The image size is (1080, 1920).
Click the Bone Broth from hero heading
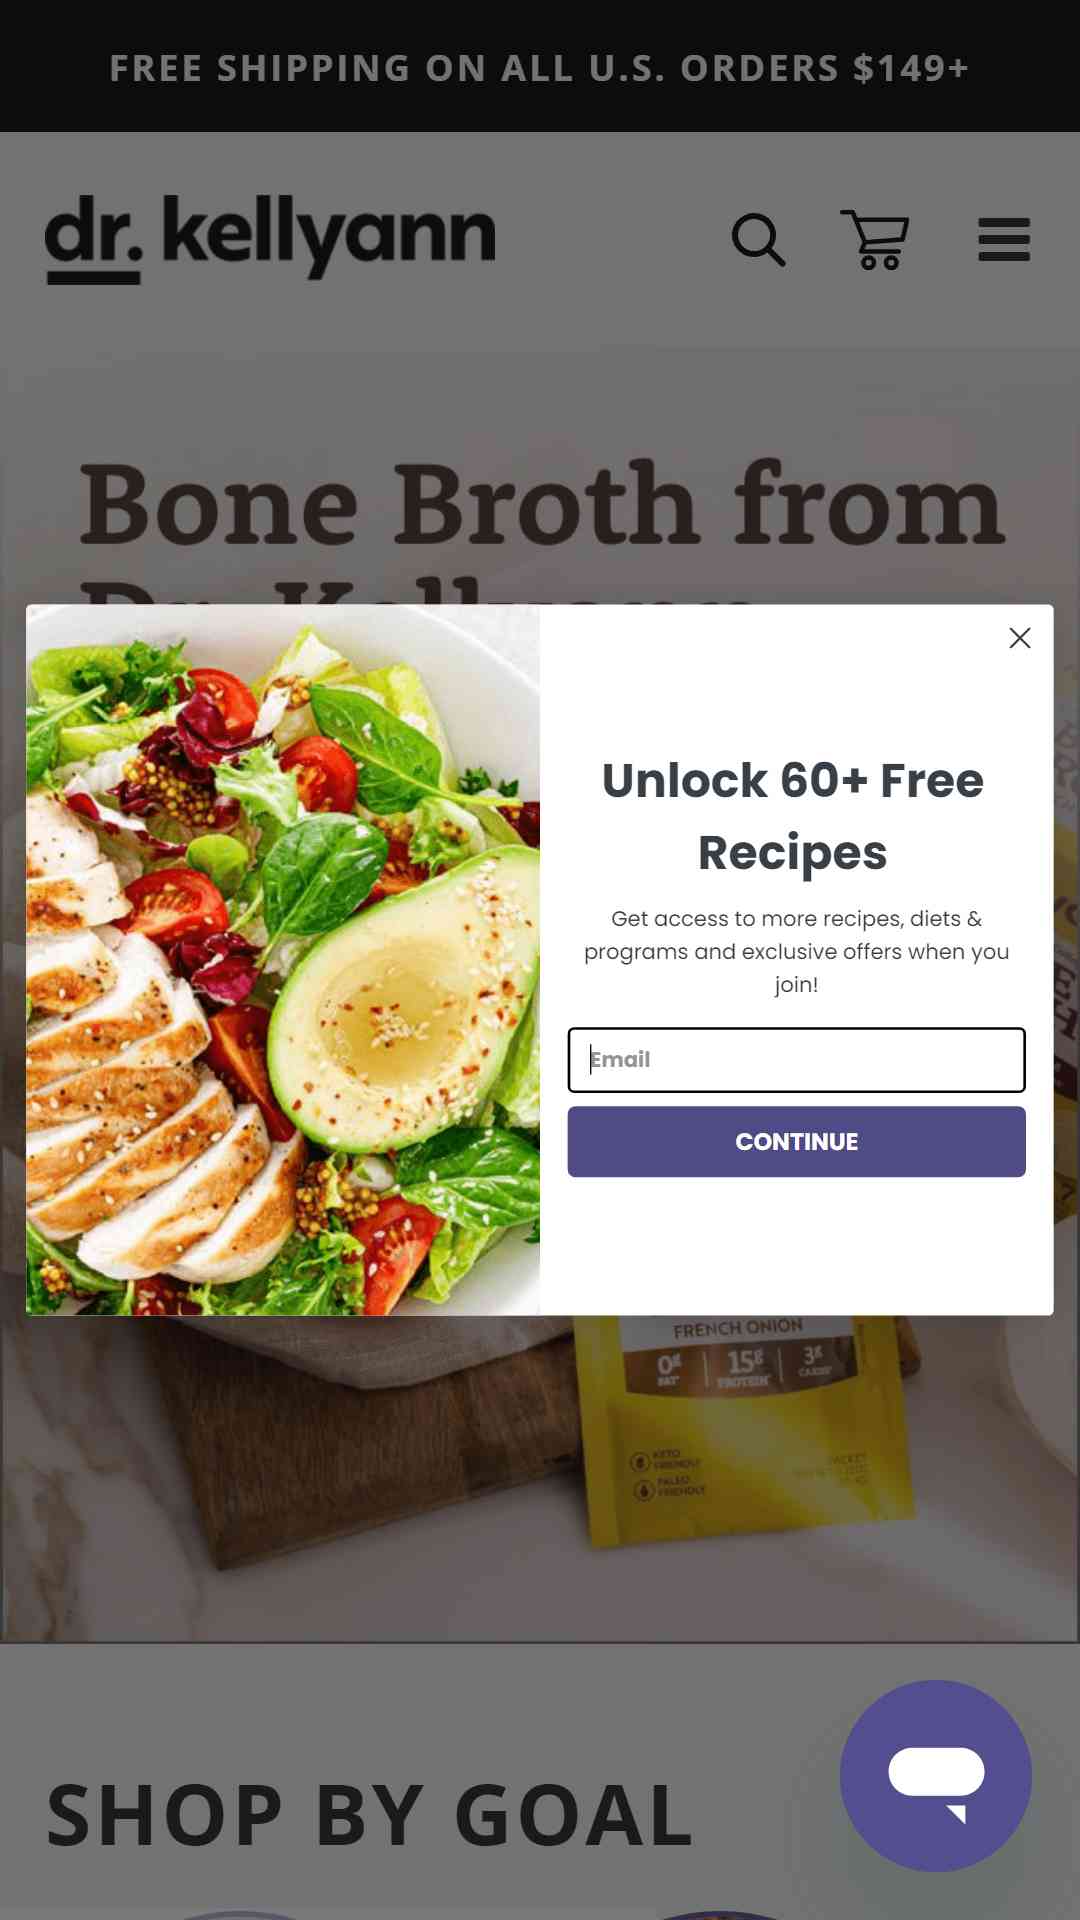coord(541,504)
